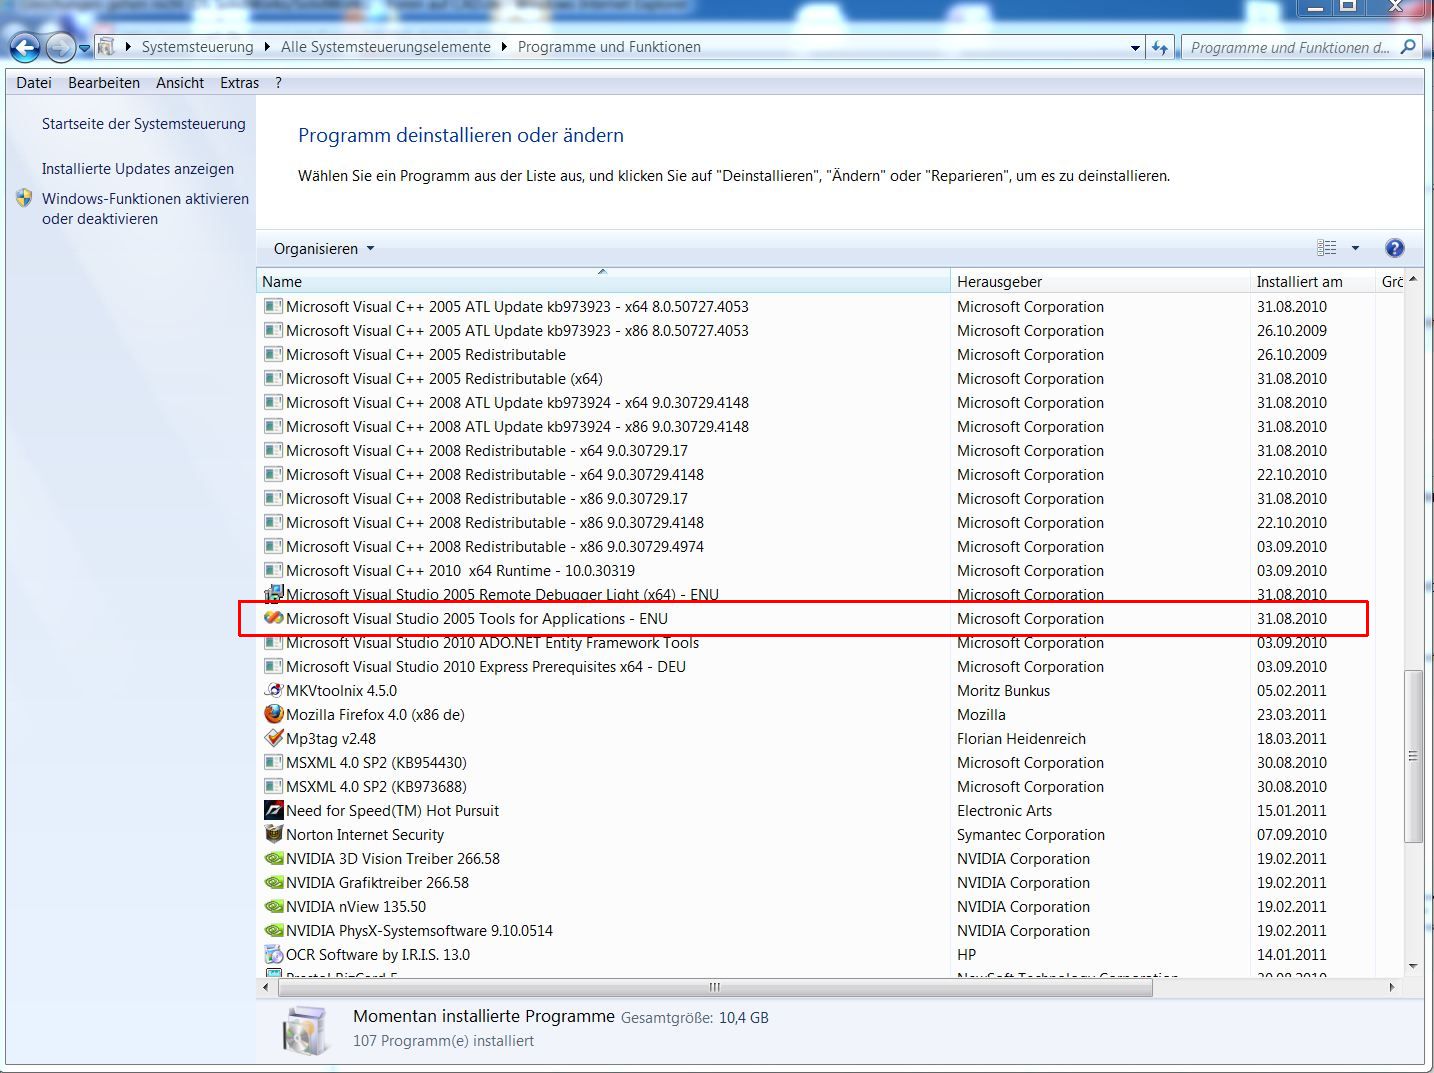Image resolution: width=1434 pixels, height=1073 pixels.
Task: Open the ? help menu
Action: tap(278, 83)
